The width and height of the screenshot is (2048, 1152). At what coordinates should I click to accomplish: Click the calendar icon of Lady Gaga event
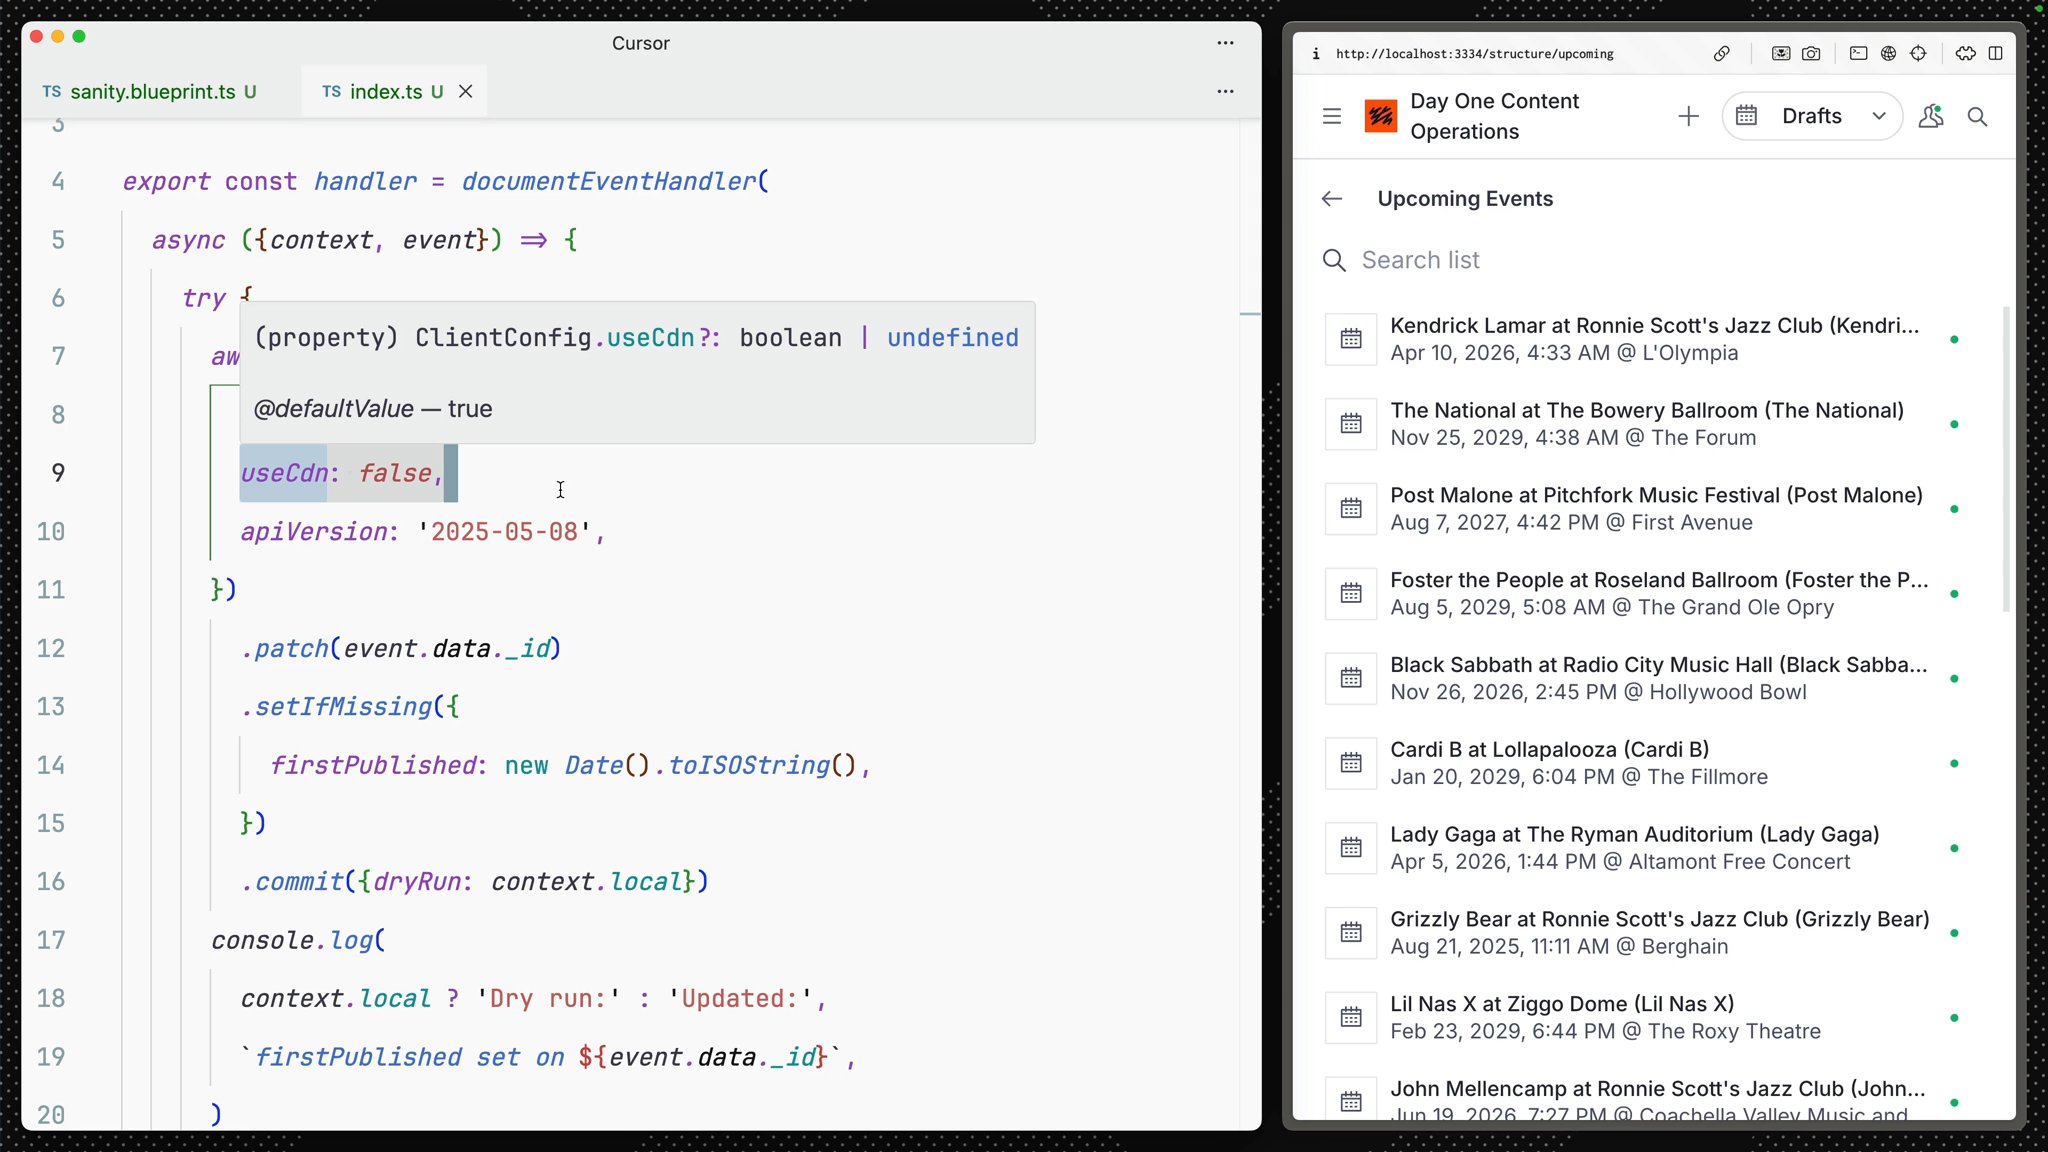click(x=1351, y=848)
